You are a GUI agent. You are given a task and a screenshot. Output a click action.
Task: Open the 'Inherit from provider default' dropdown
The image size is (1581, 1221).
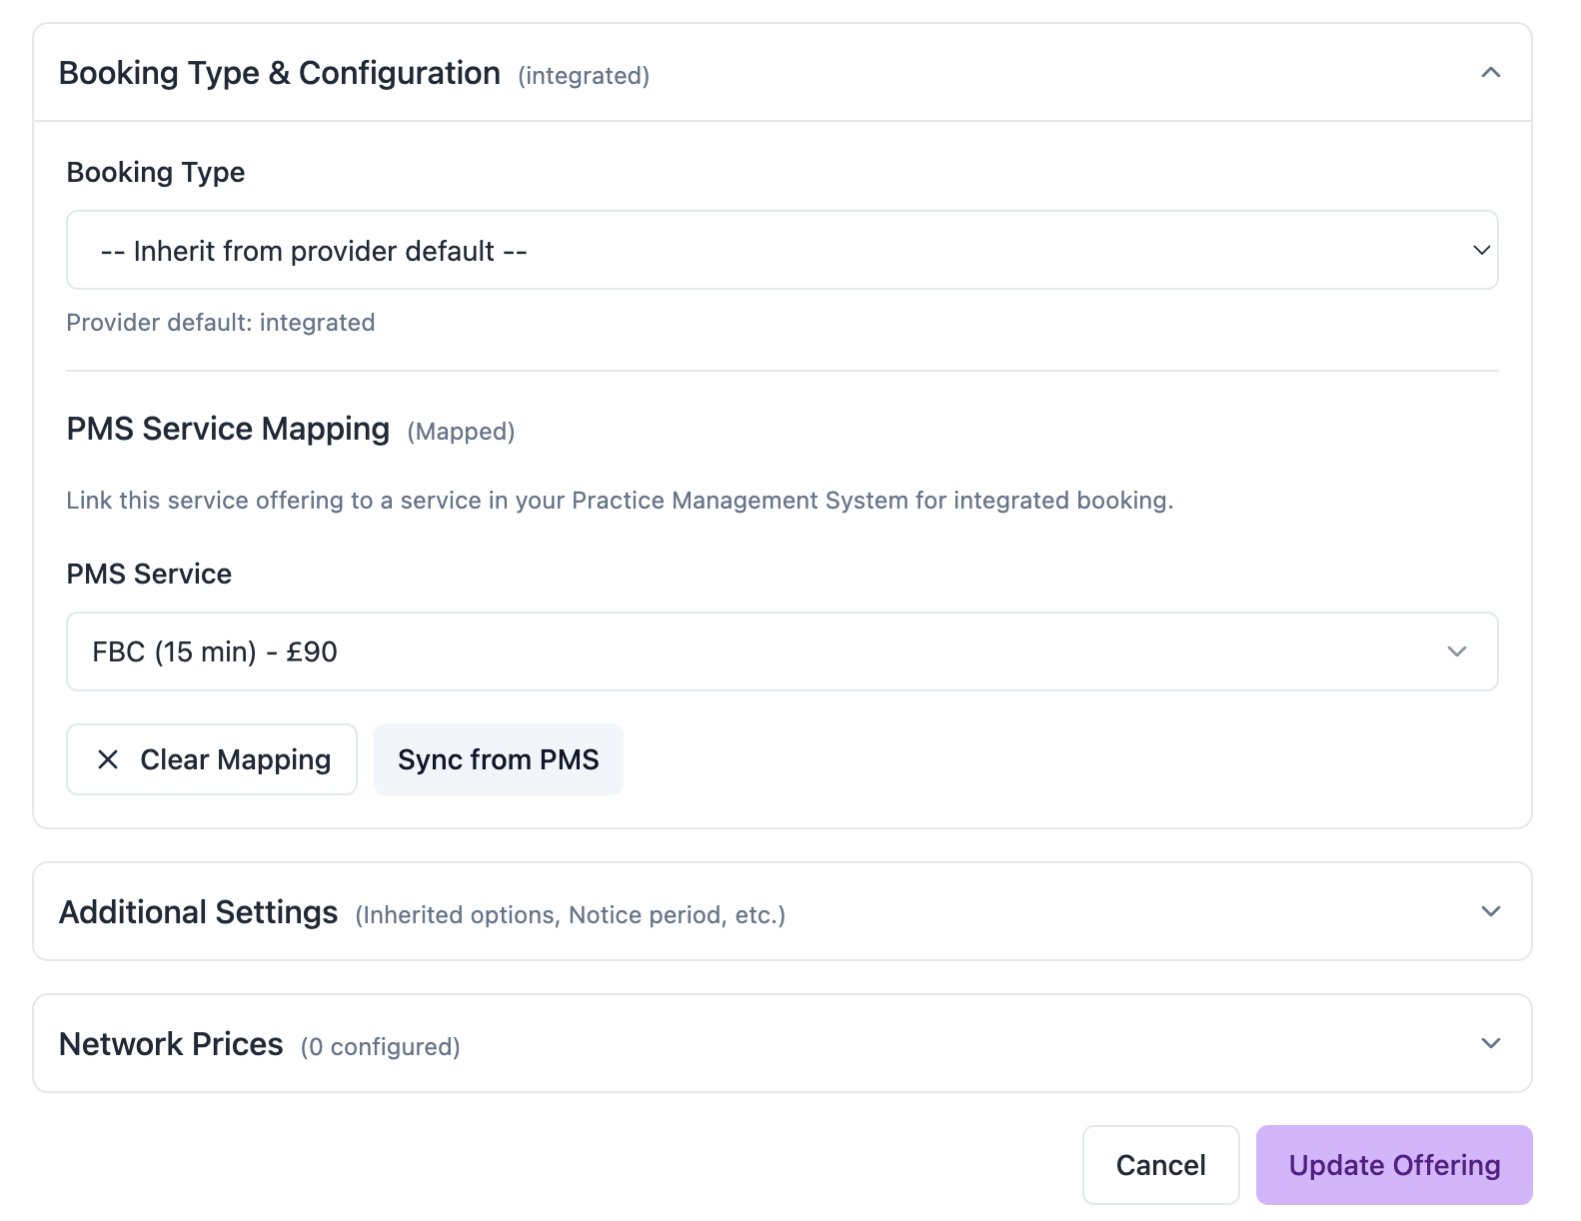780,250
